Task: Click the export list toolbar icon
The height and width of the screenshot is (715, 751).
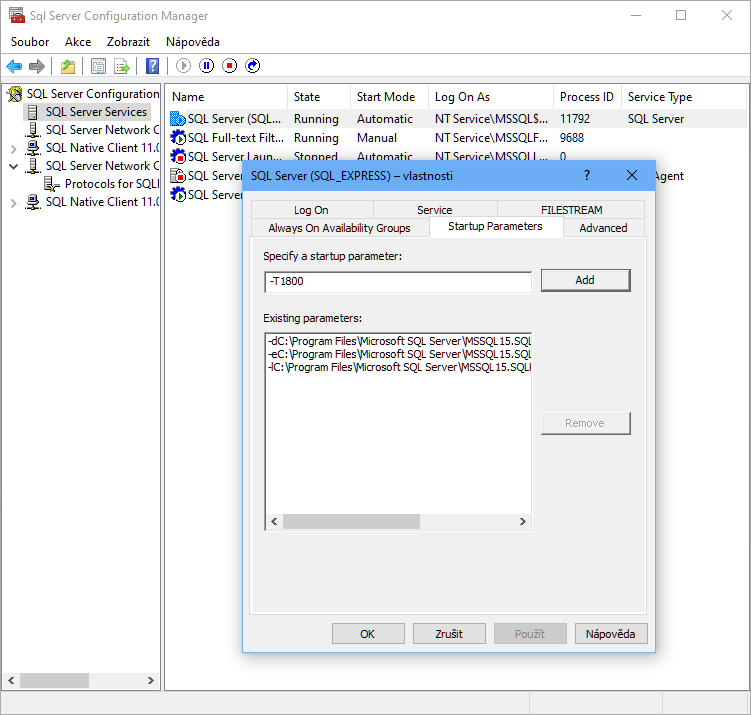Action: click(122, 66)
